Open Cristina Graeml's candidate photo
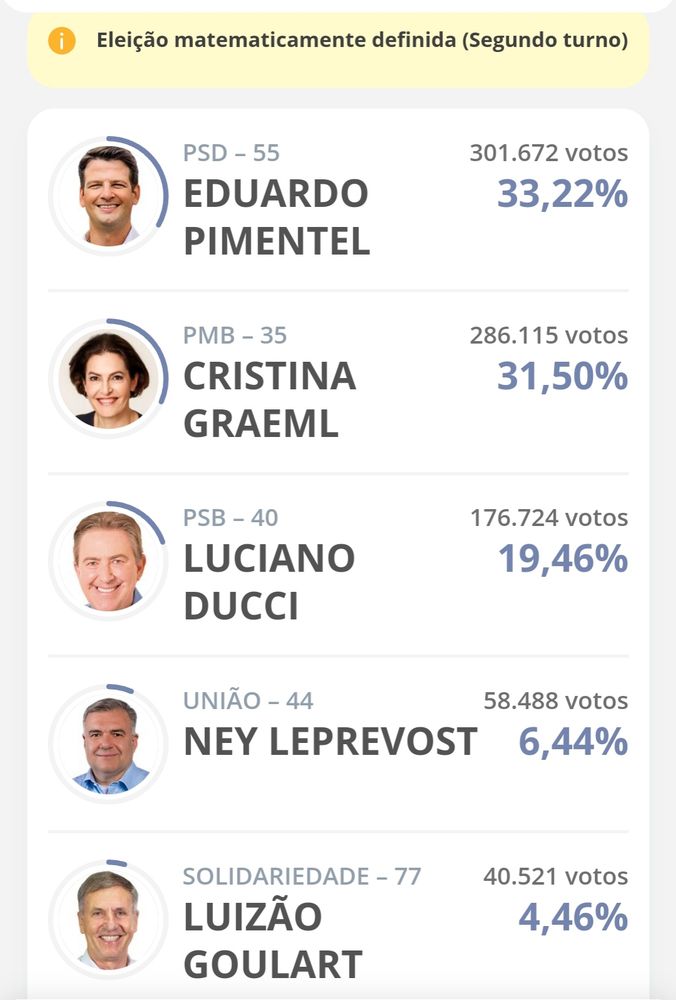The height and width of the screenshot is (1000, 676). (x=108, y=378)
